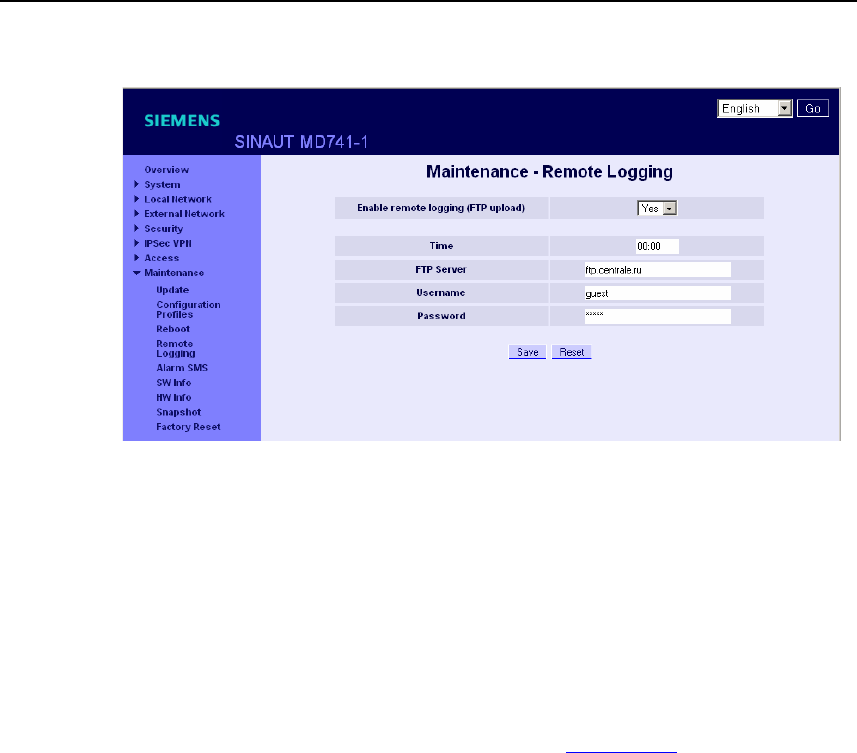The image size is (857, 753).
Task: View SW Info page
Action: pyautogui.click(x=173, y=383)
